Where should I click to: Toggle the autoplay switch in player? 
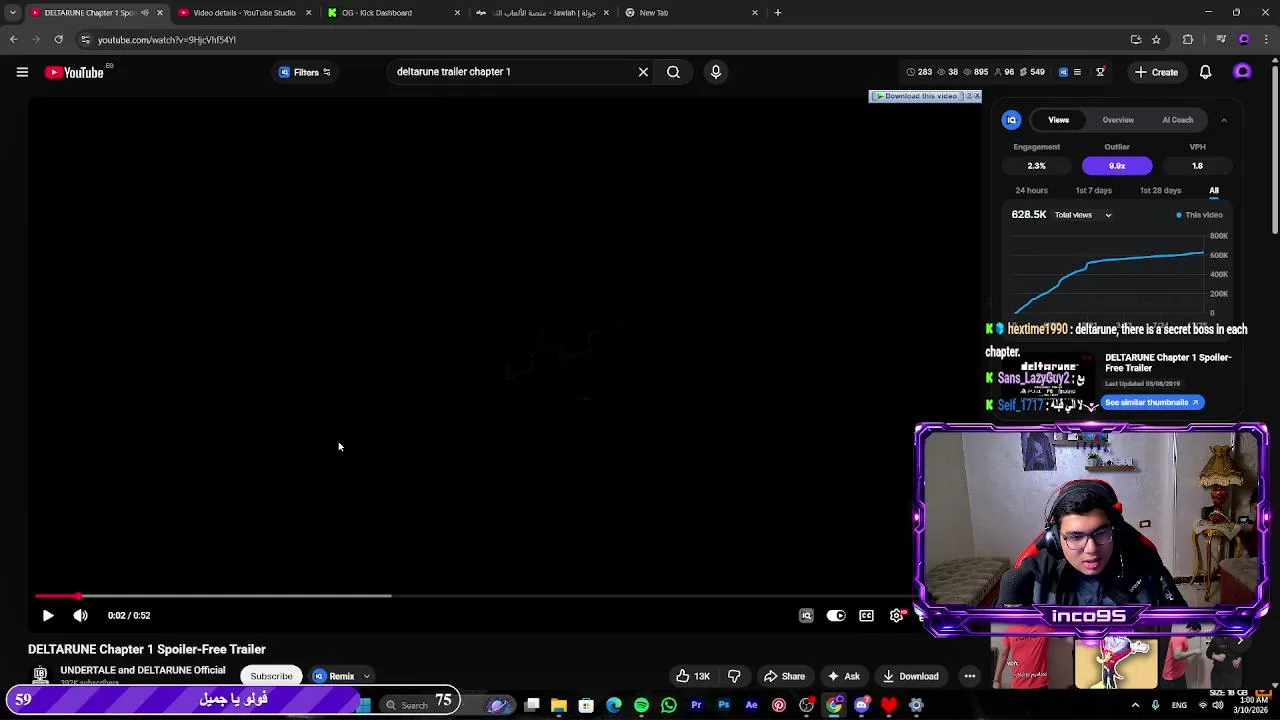click(x=836, y=616)
